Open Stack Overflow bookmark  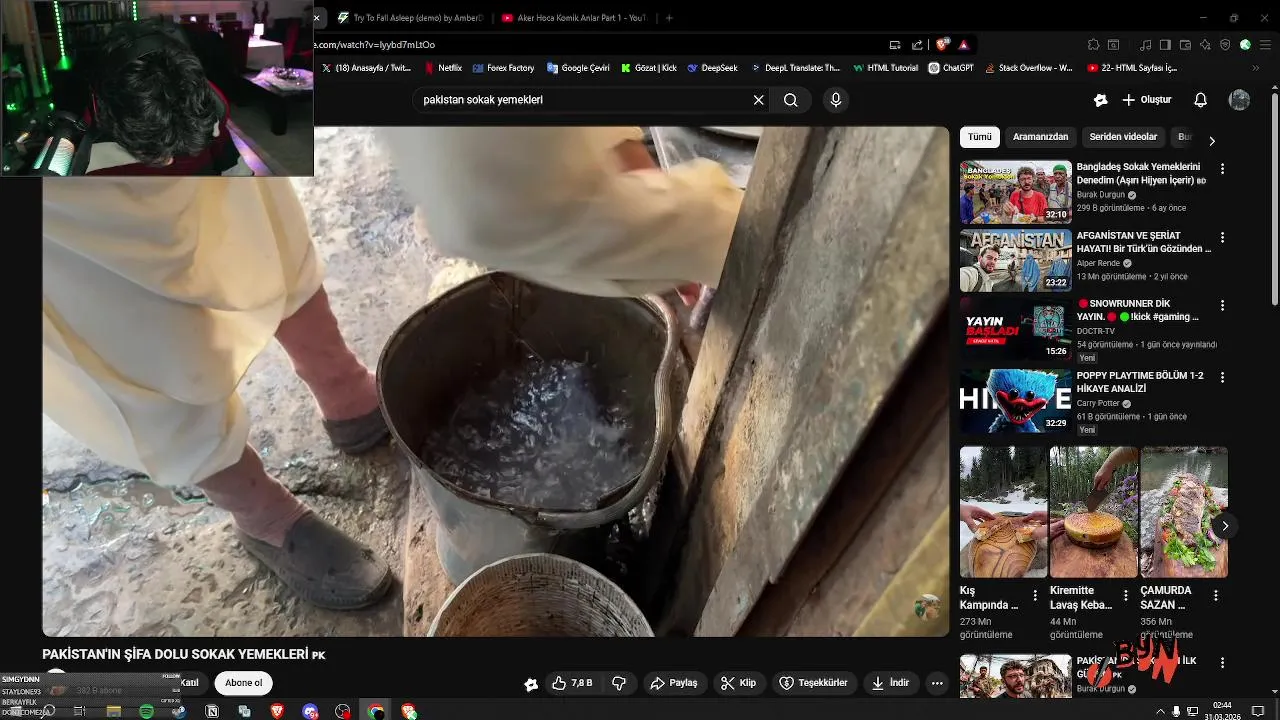1028,68
